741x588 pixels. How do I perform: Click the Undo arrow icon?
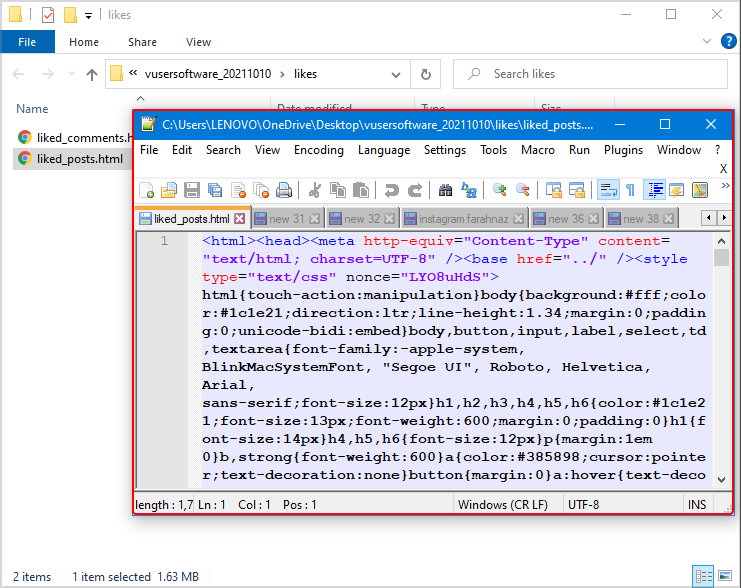391,190
